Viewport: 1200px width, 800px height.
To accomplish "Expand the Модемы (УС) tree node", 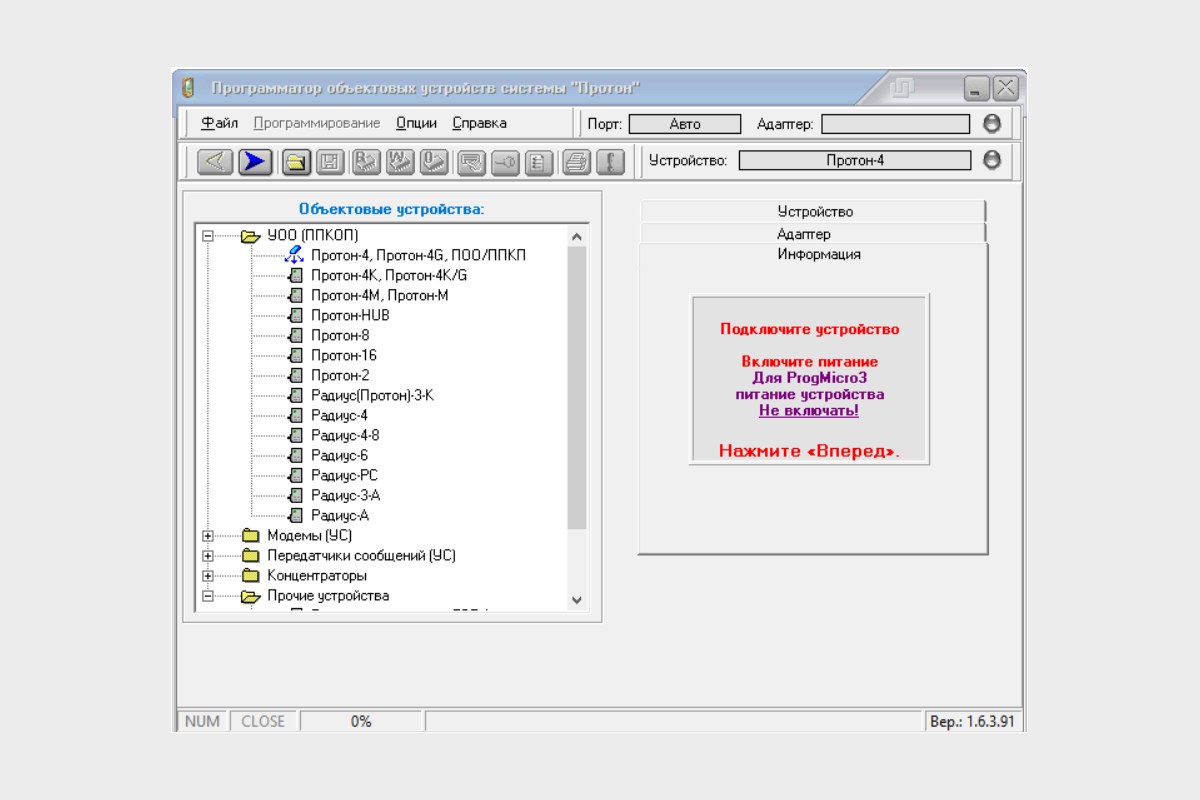I will (208, 536).
